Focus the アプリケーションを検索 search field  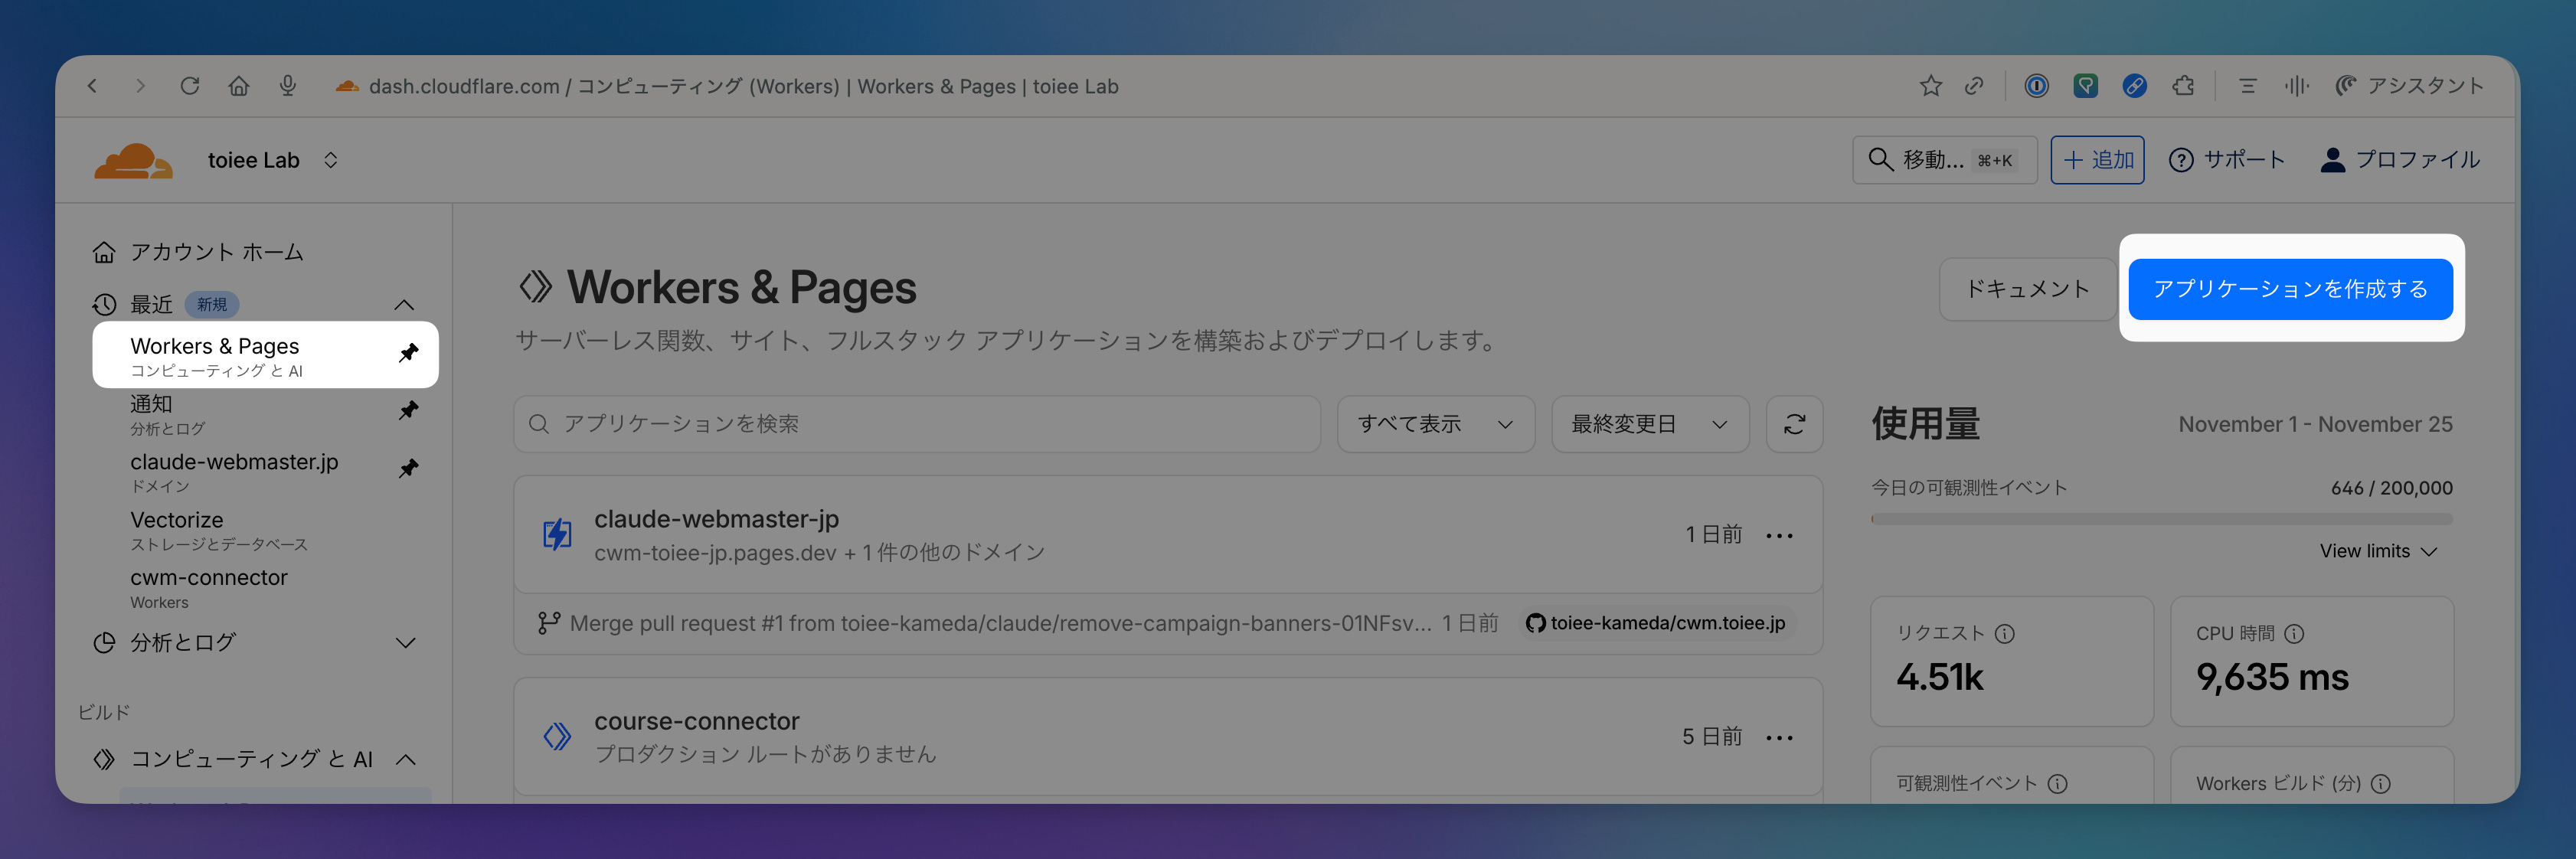917,424
